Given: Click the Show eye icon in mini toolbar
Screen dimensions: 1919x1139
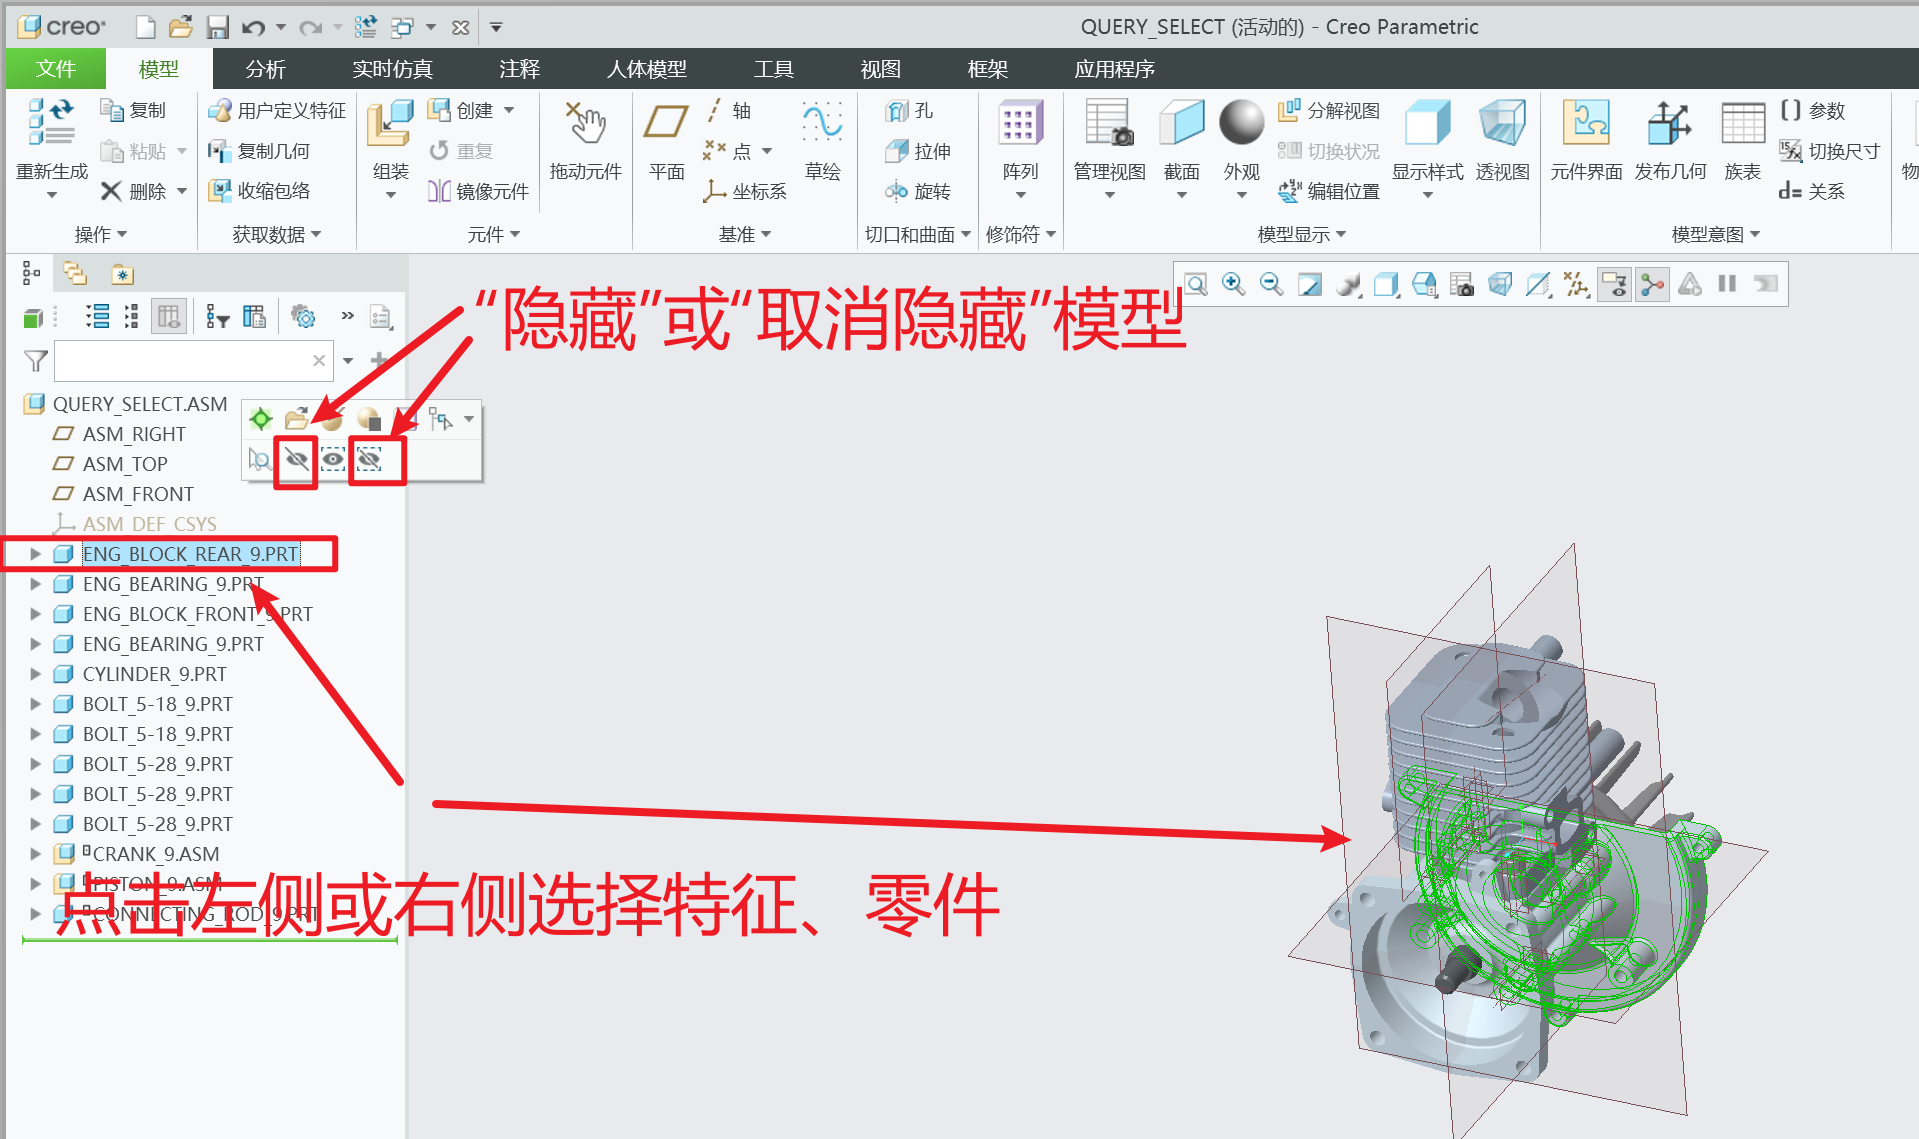Looking at the screenshot, I should (333, 460).
